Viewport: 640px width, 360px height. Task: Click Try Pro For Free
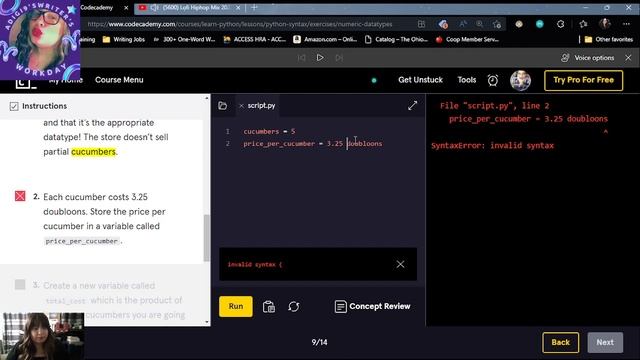click(583, 80)
